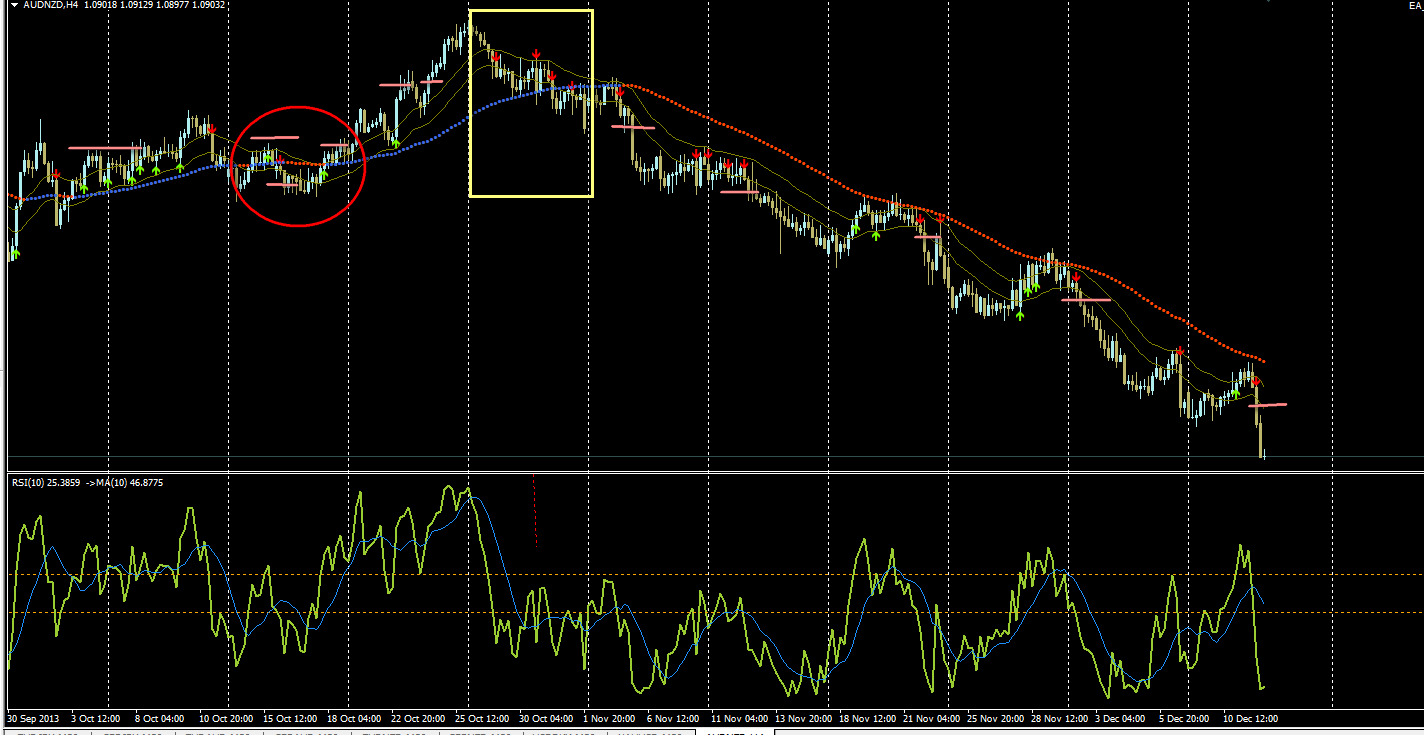Click the AUDNZD,H4 symbol label

pos(50,5)
